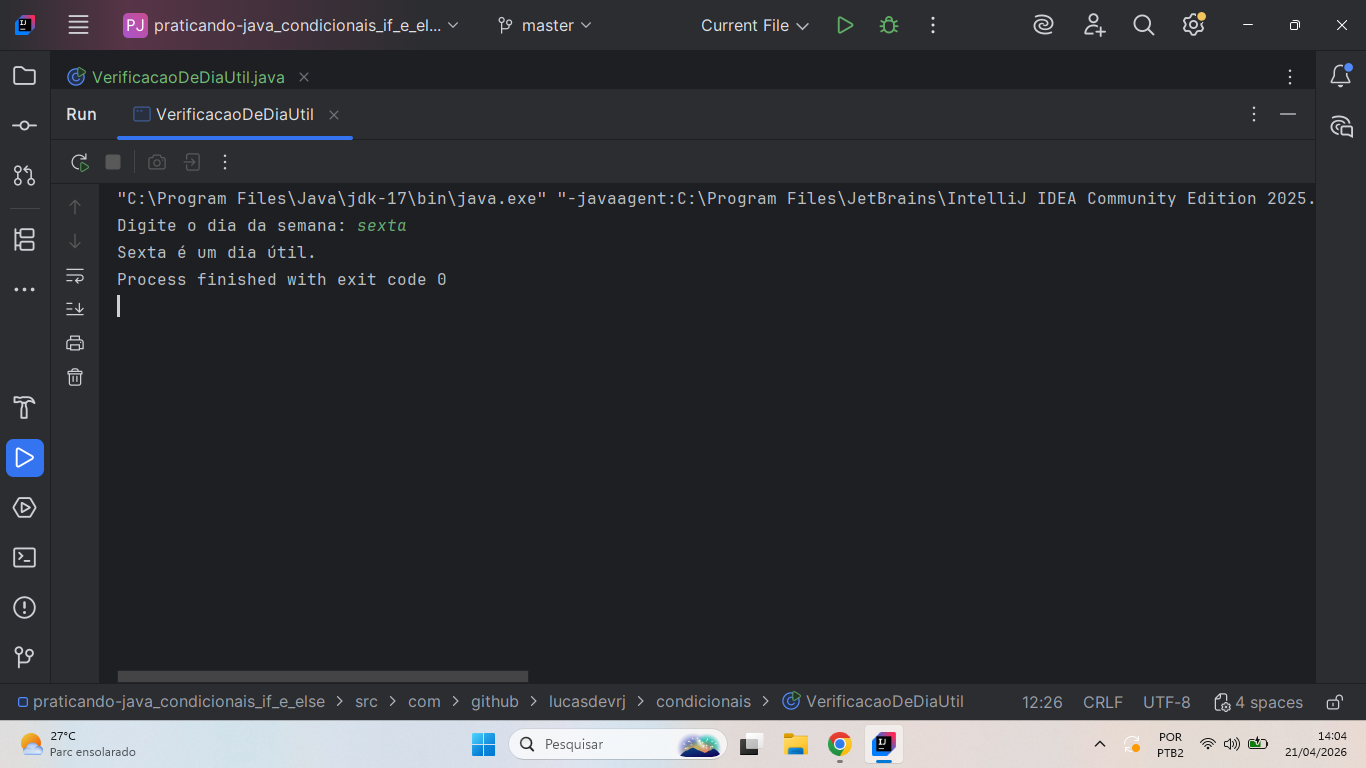The width and height of the screenshot is (1366, 768).
Task: Change UTF-8 file encoding
Action: (1167, 702)
